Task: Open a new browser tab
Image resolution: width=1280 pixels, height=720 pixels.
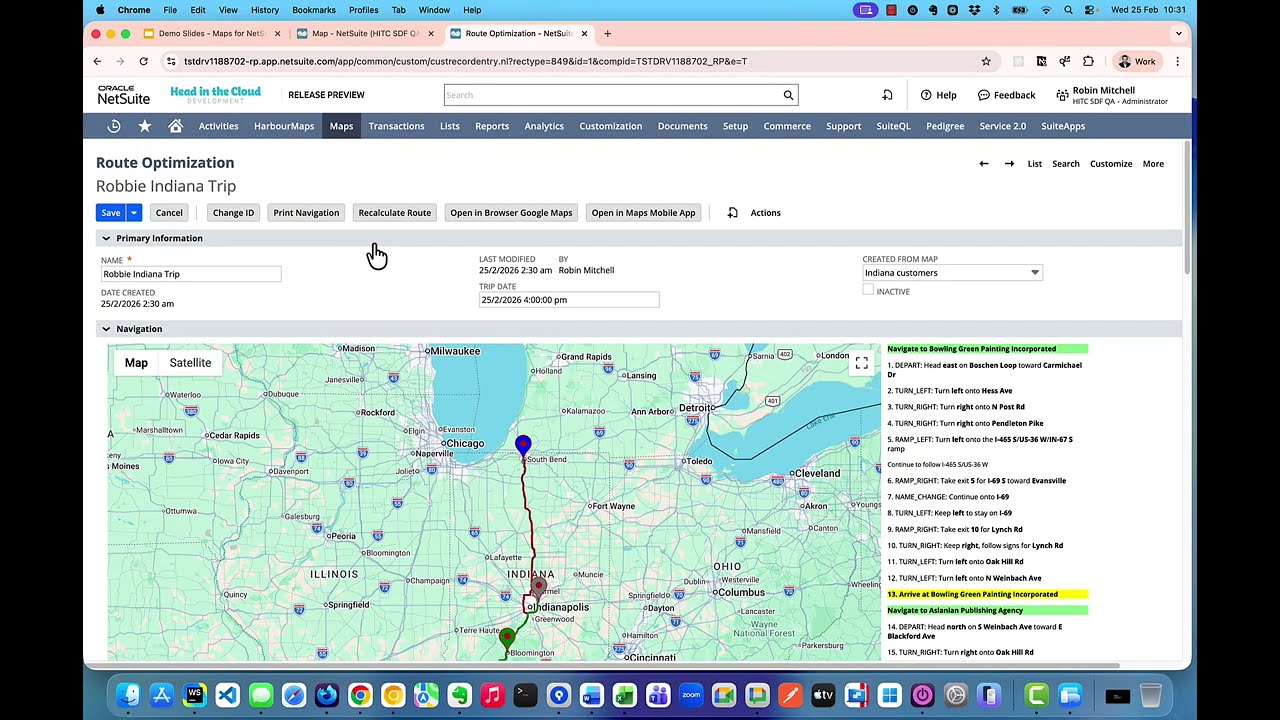Action: (x=607, y=33)
